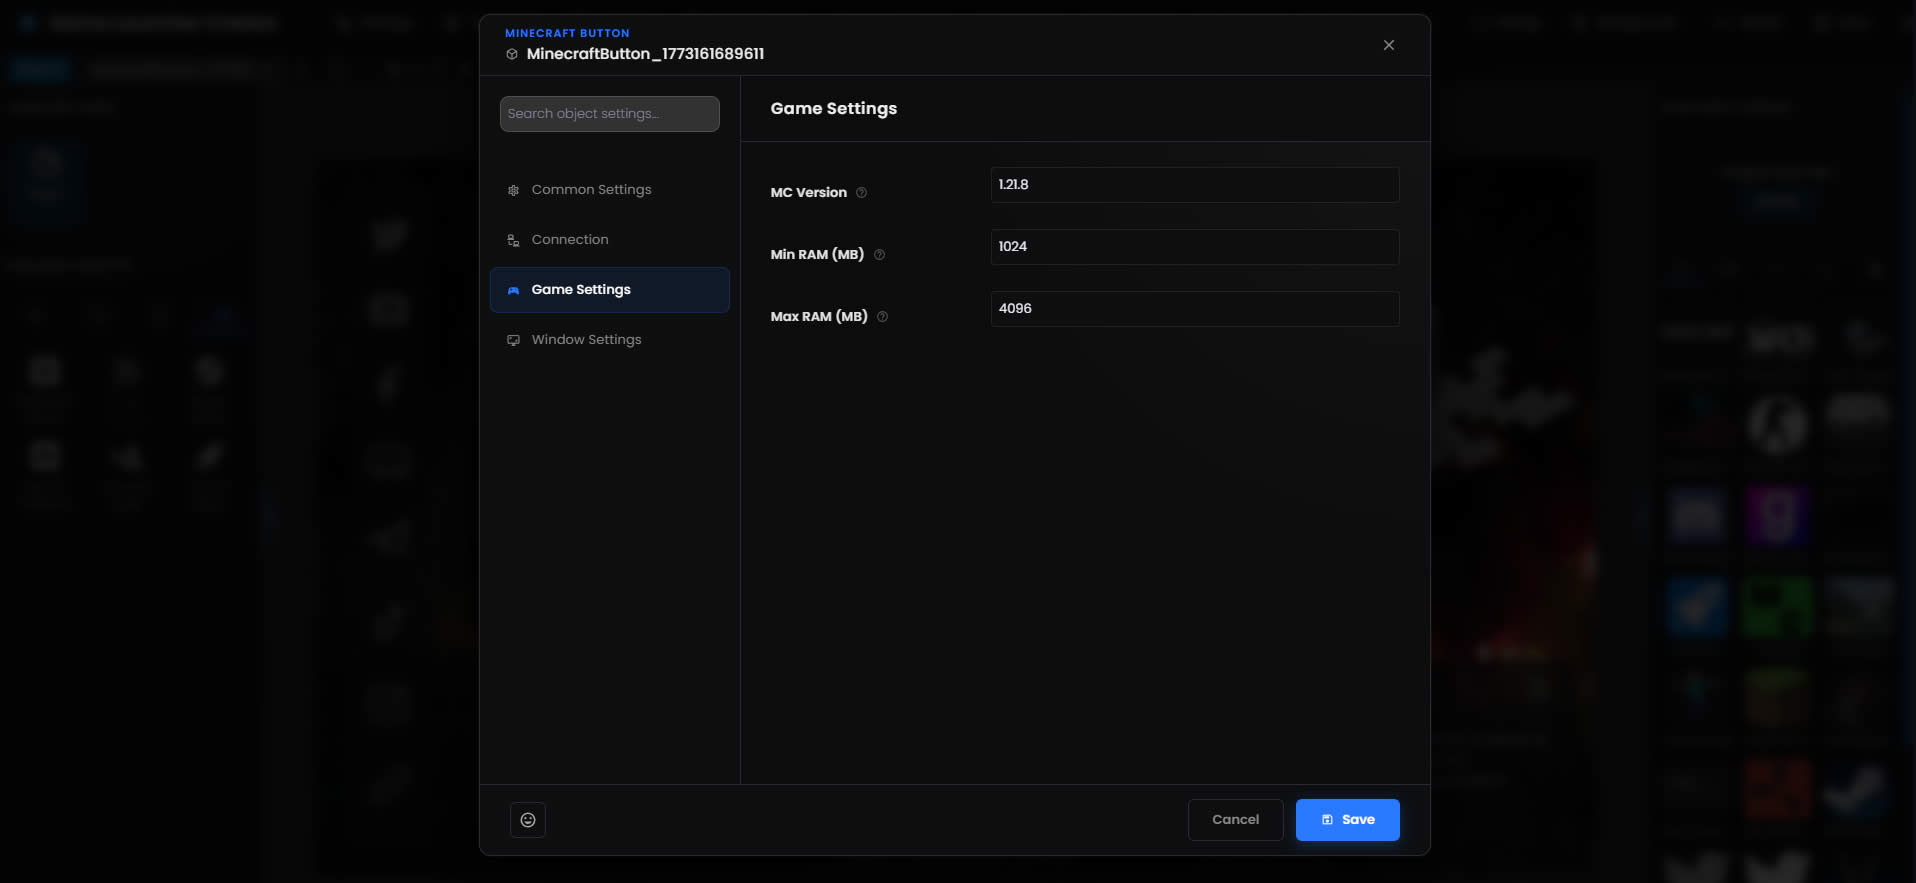Screen dimensions: 1916x883
Task: Switch to the Connection section
Action: click(x=570, y=240)
